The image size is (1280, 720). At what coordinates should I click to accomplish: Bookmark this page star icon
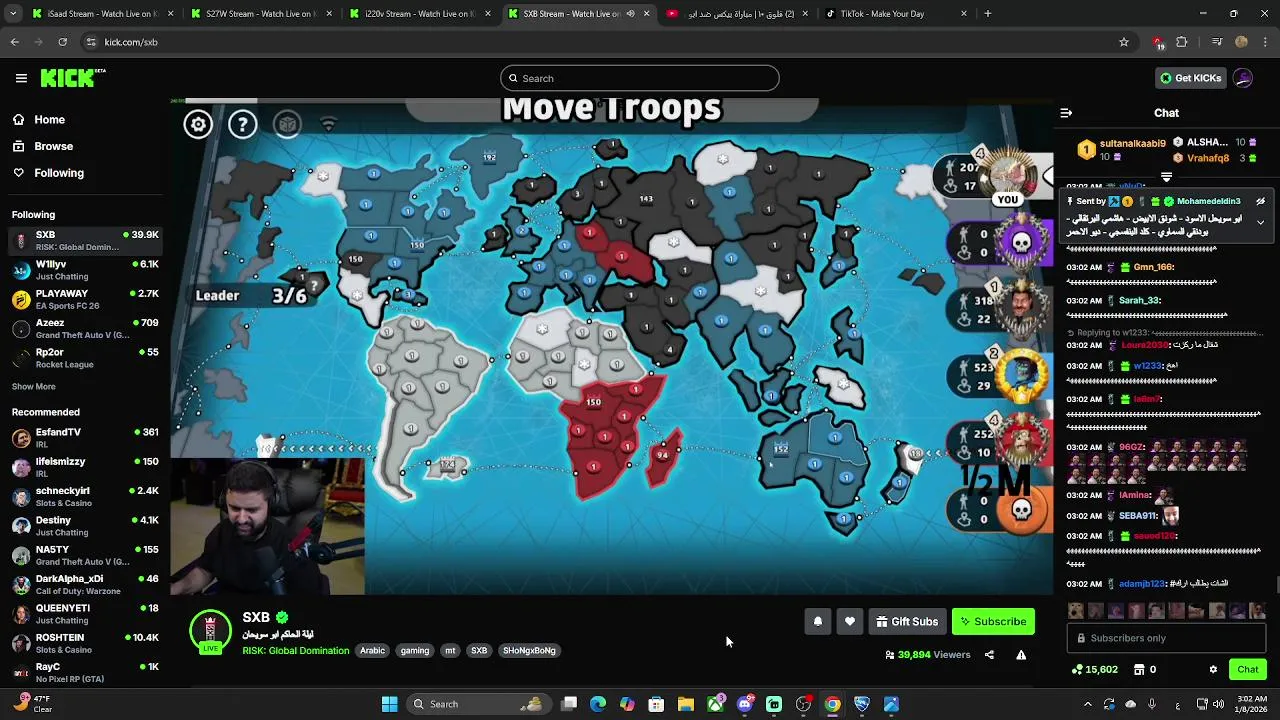(x=1124, y=42)
